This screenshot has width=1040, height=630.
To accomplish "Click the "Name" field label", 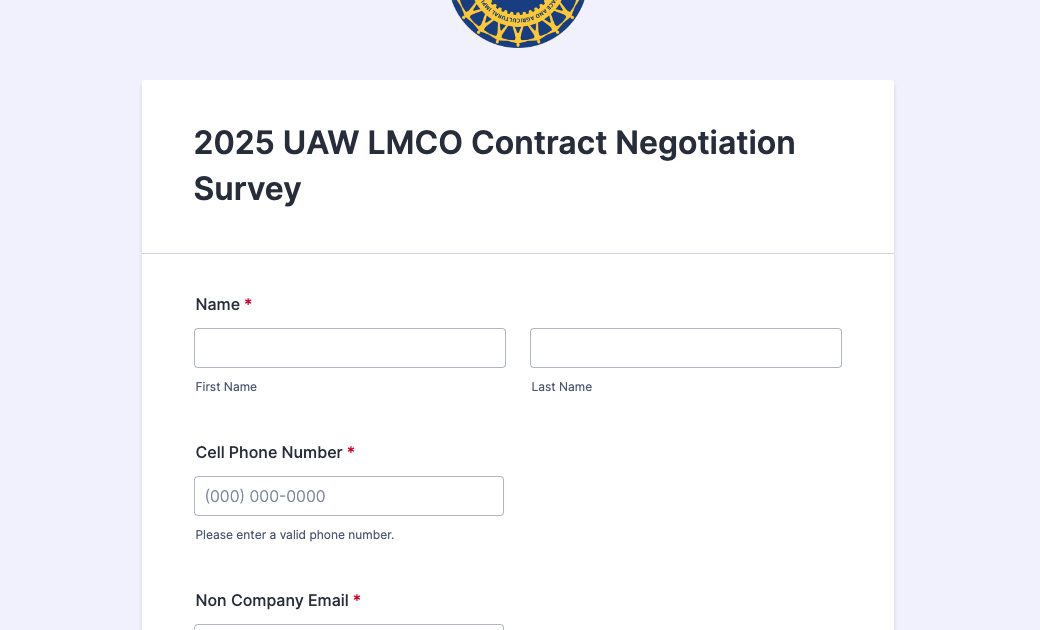I will [218, 304].
